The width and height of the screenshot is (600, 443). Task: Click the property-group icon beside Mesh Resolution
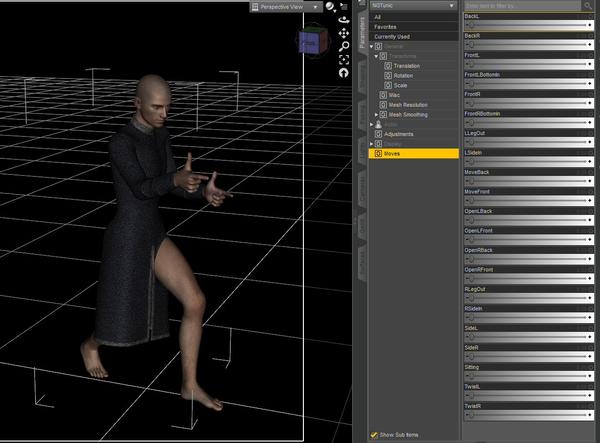click(383, 105)
